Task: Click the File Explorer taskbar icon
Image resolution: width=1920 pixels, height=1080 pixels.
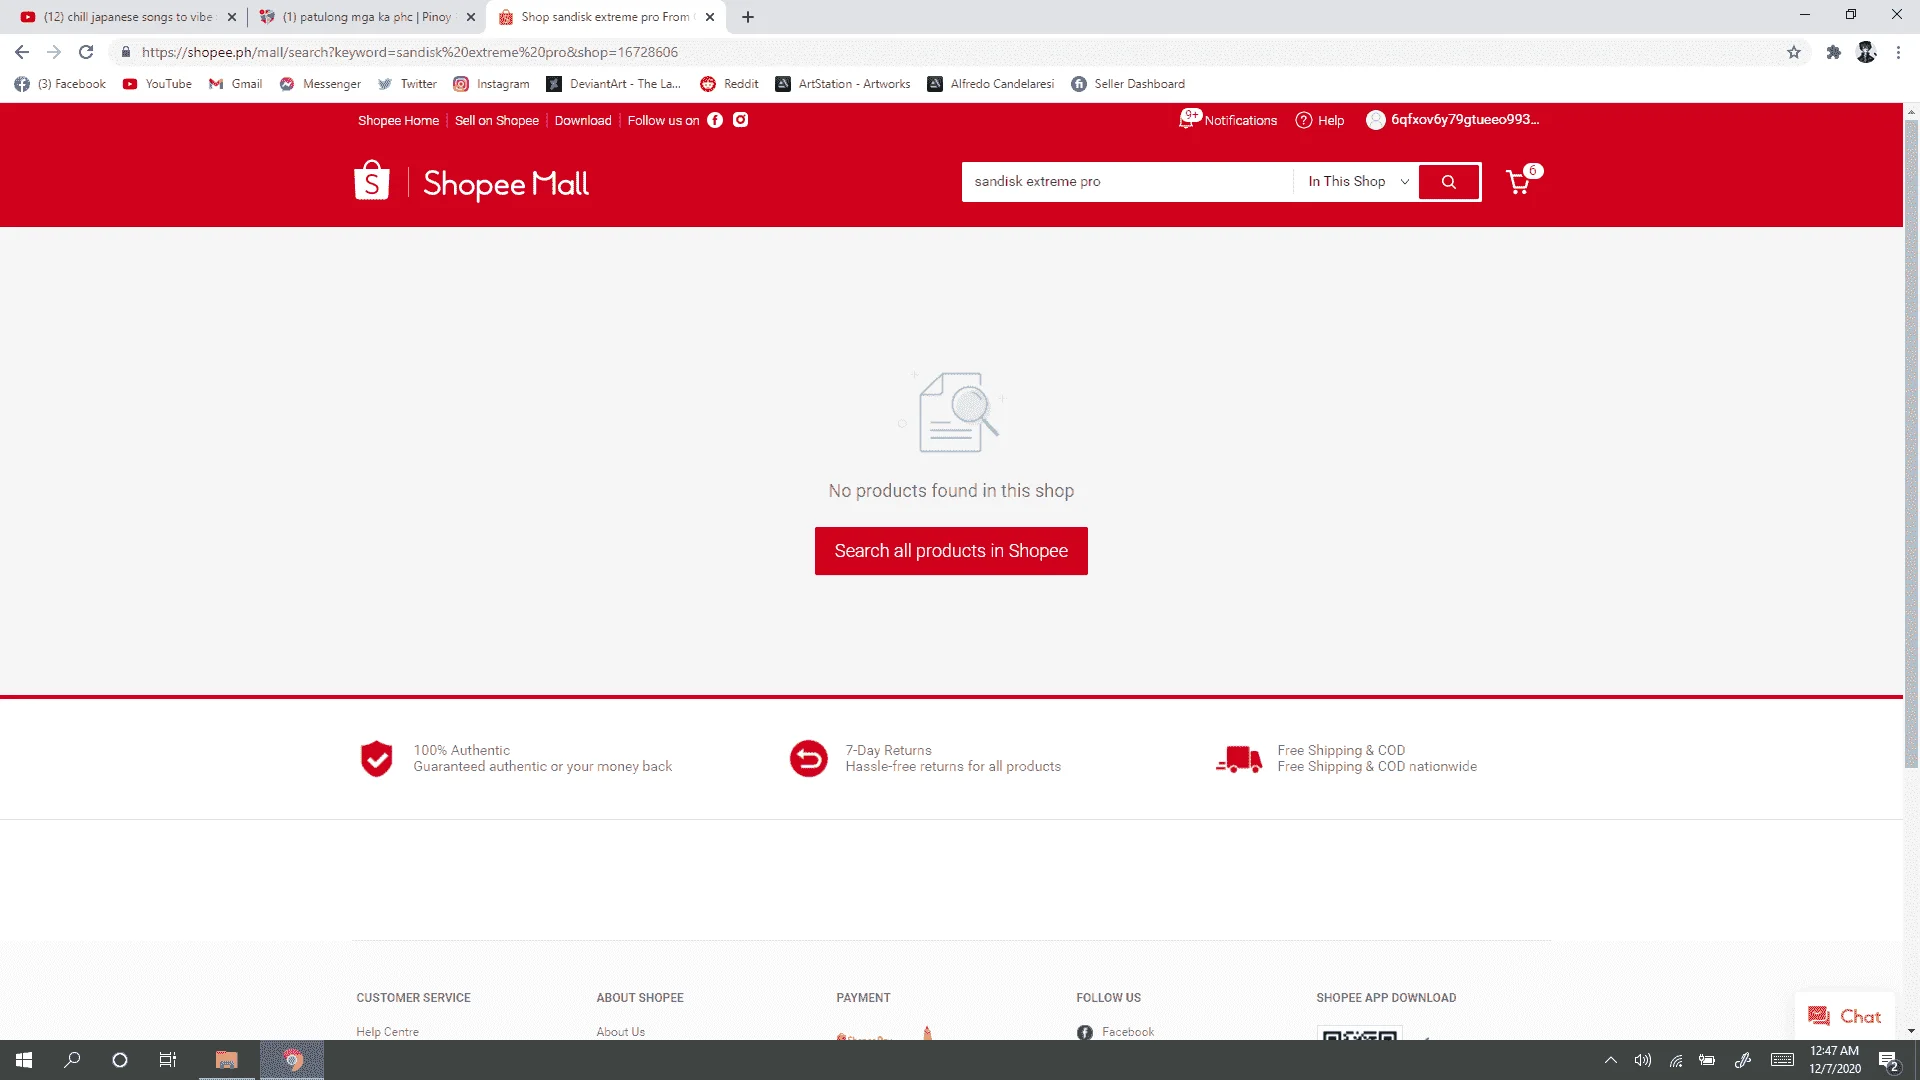Action: click(x=227, y=1060)
